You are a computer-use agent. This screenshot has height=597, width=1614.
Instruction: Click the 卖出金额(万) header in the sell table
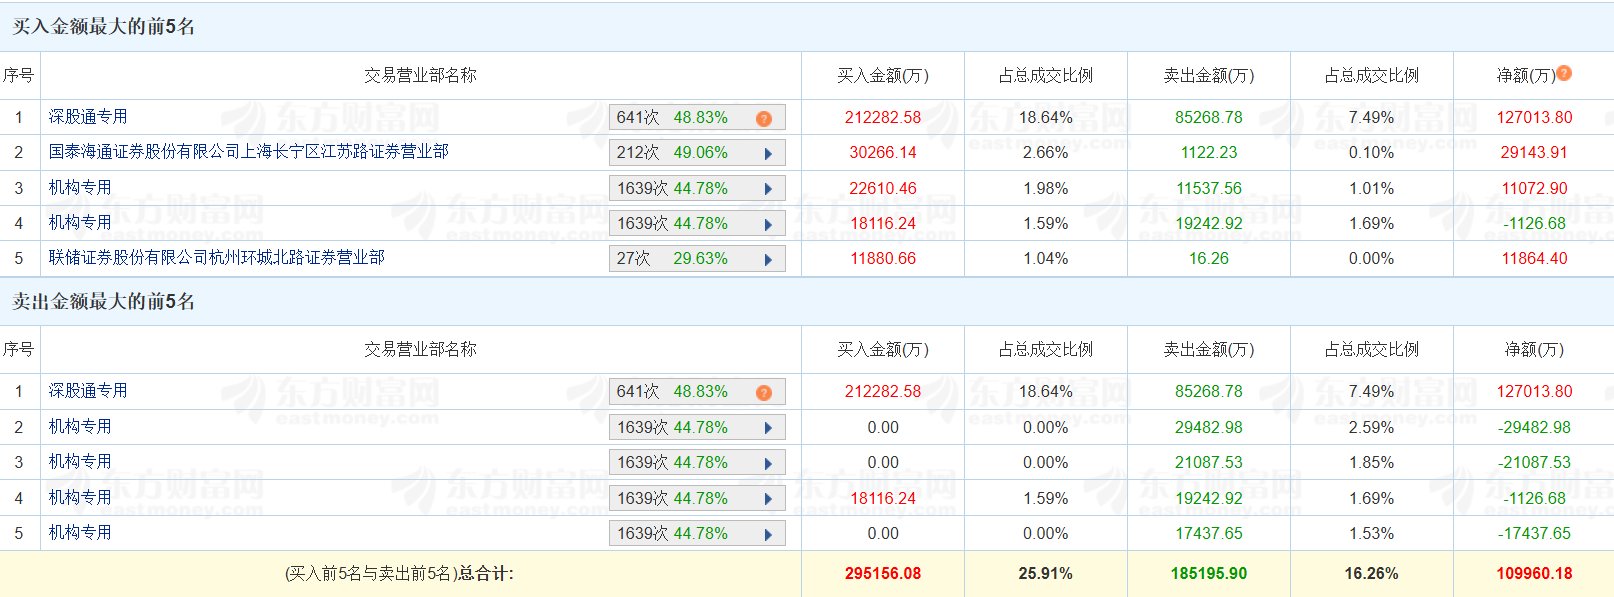tap(1208, 350)
